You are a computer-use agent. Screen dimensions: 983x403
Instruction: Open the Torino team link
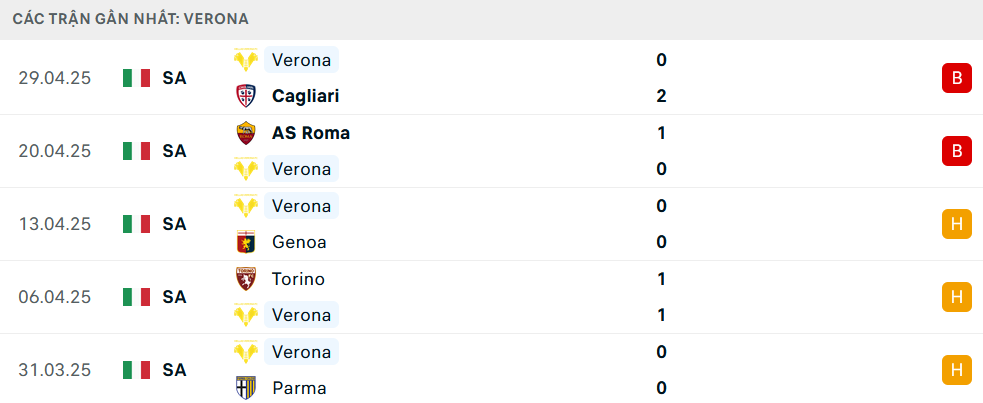point(298,279)
